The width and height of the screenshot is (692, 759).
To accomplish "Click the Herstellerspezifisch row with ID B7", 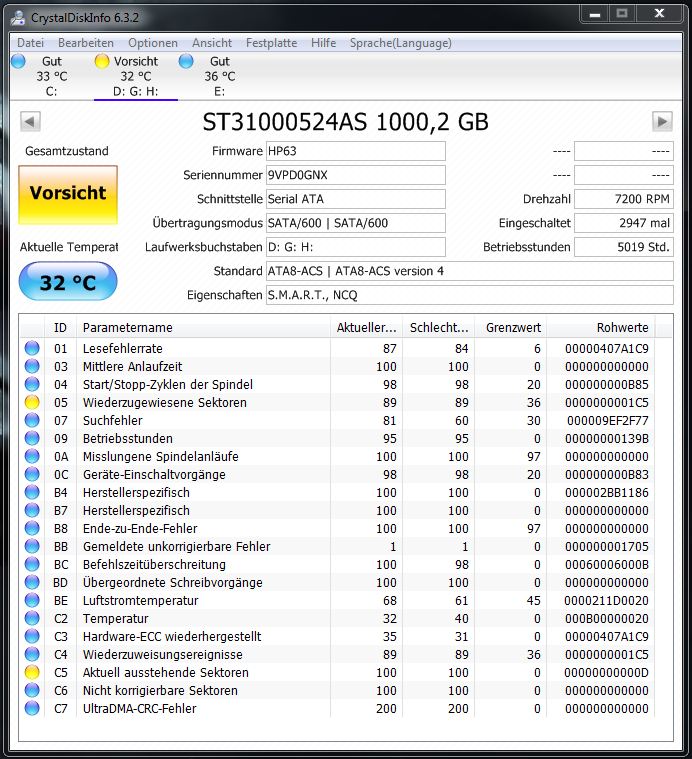I will coord(337,510).
